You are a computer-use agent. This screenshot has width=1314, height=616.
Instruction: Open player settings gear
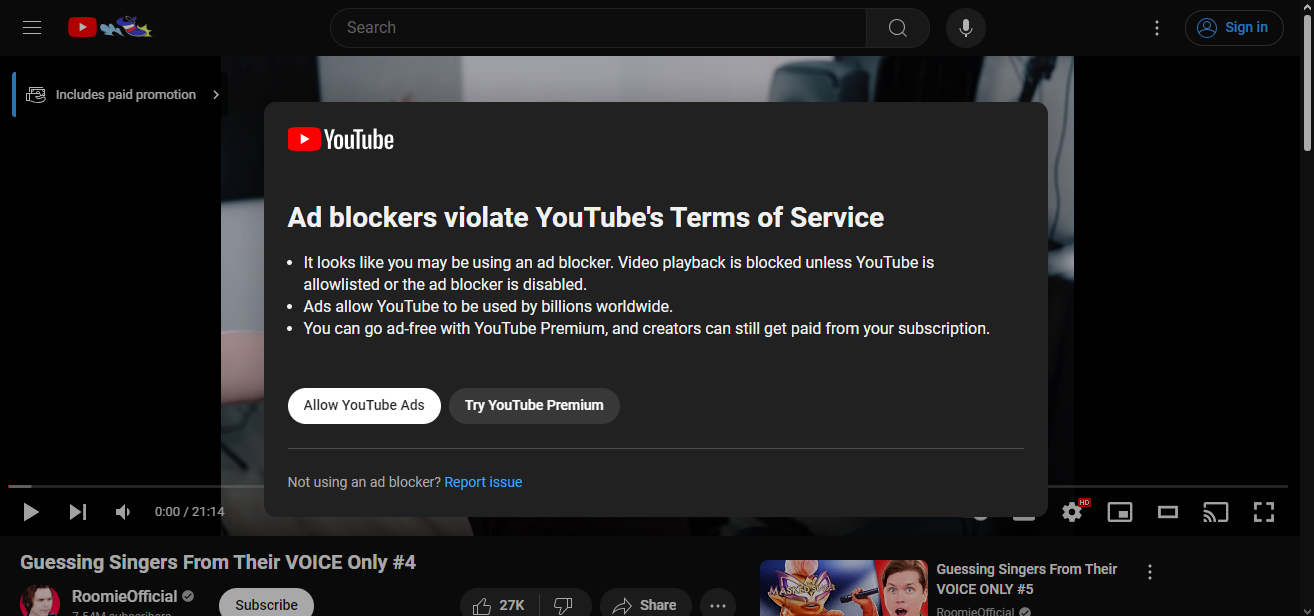point(1073,512)
